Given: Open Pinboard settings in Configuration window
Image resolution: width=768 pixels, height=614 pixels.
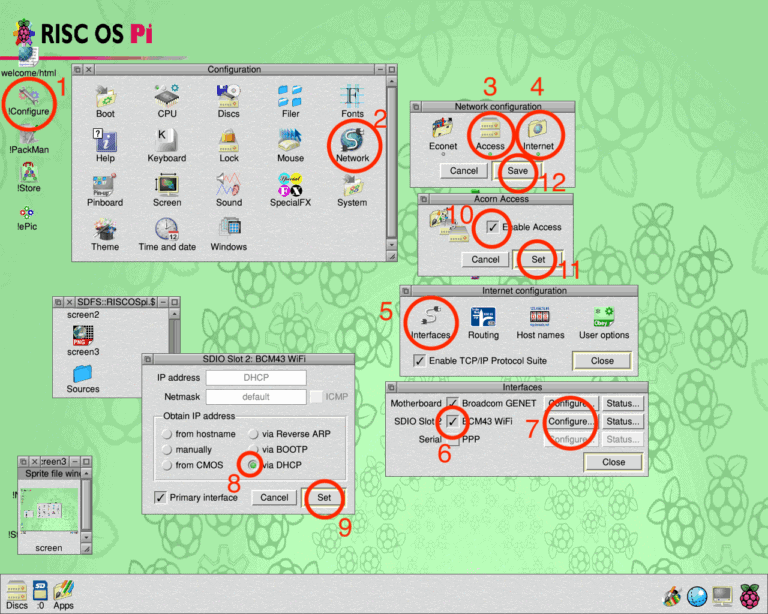Looking at the screenshot, I should click(105, 190).
